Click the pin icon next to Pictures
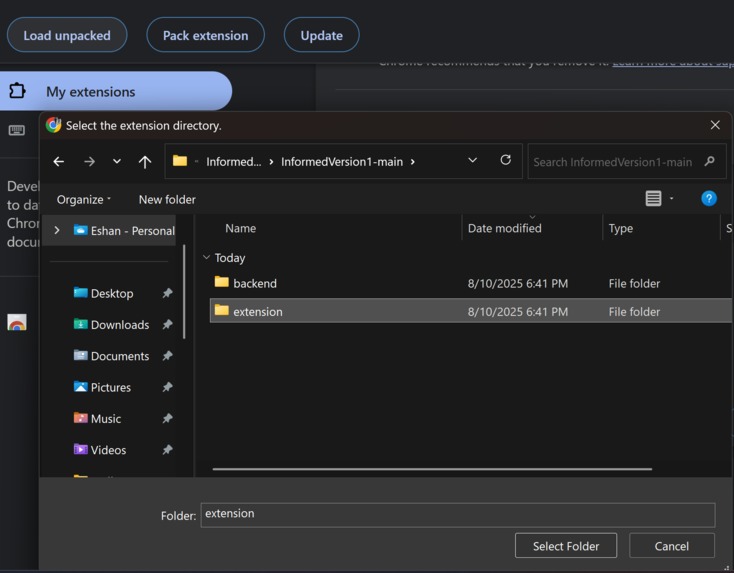The width and height of the screenshot is (734, 573). 167,387
